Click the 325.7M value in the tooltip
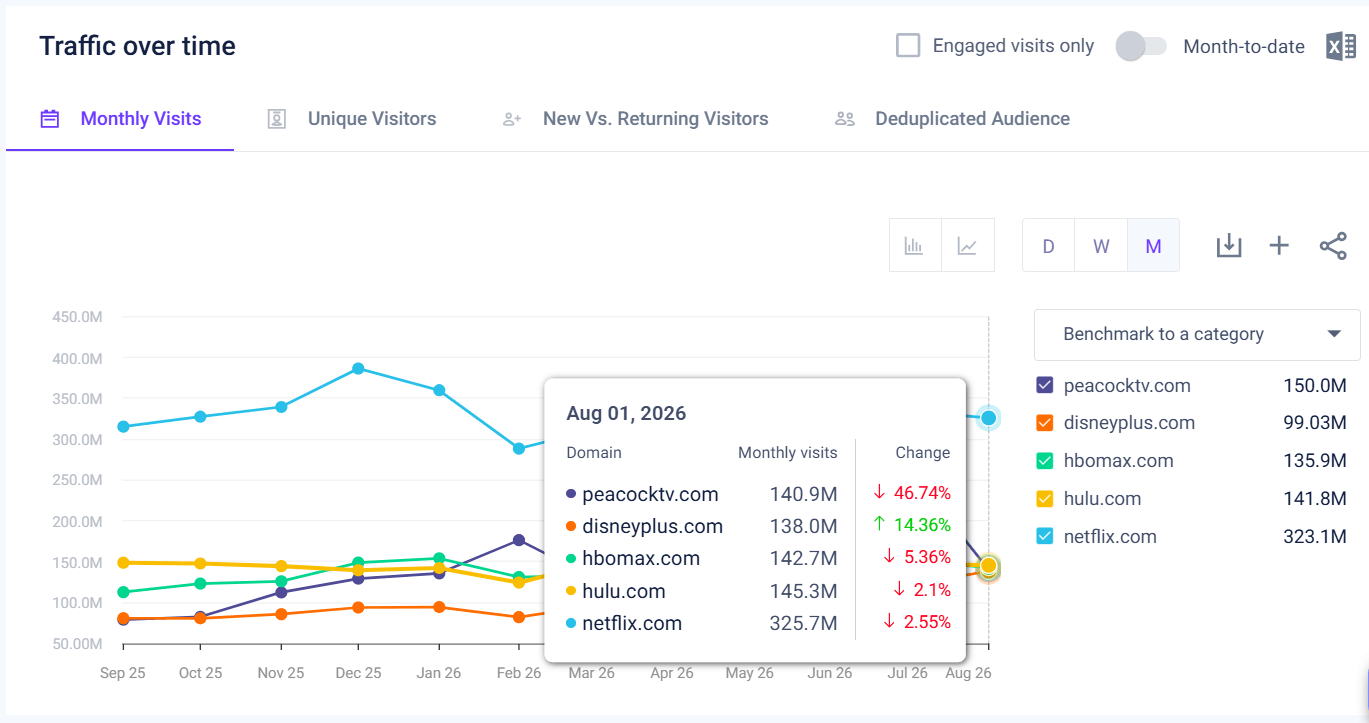The width and height of the screenshot is (1369, 723). click(x=803, y=623)
